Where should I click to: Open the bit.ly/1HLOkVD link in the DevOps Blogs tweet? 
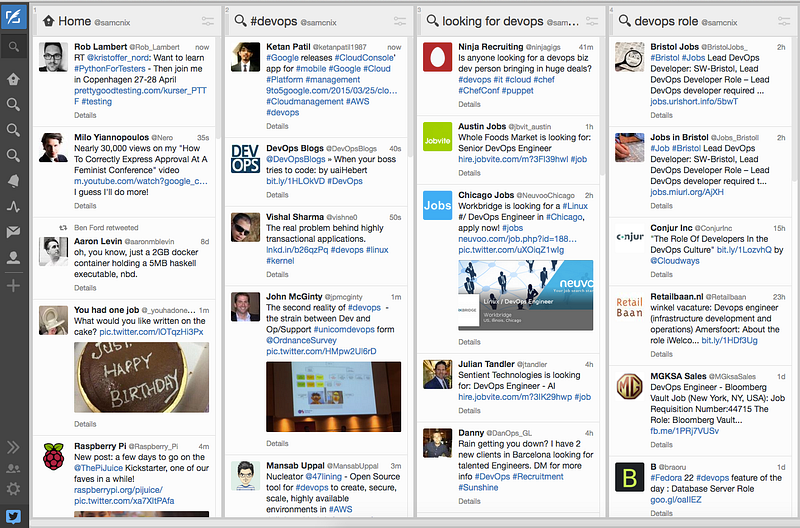295,181
